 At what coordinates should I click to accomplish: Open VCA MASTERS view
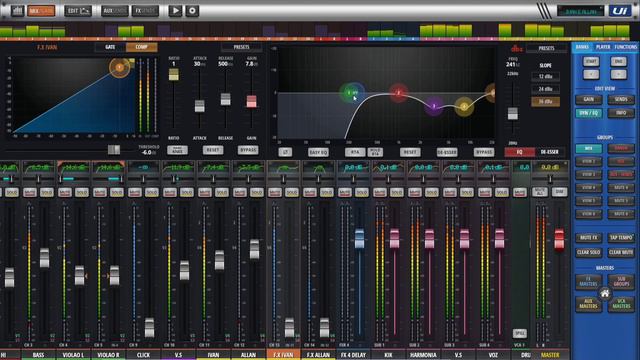tap(621, 304)
